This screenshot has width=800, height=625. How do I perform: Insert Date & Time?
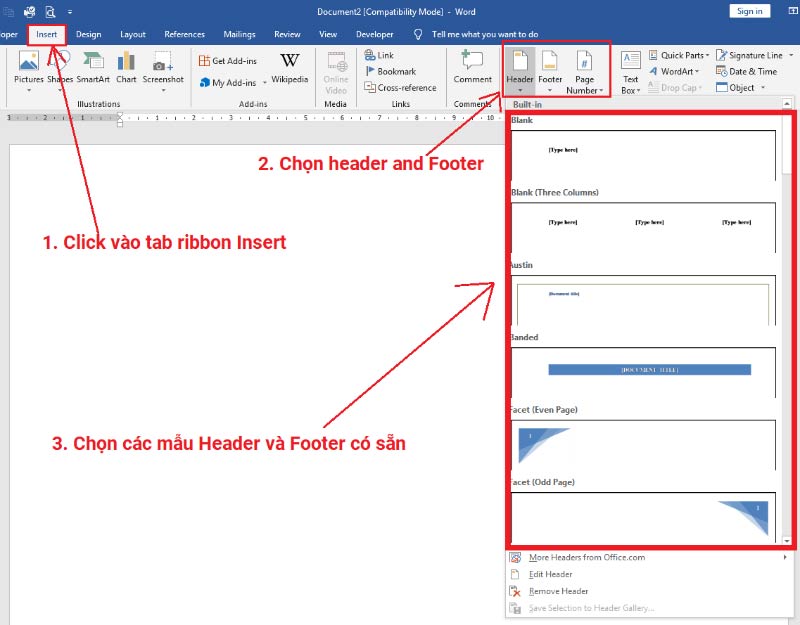(746, 71)
